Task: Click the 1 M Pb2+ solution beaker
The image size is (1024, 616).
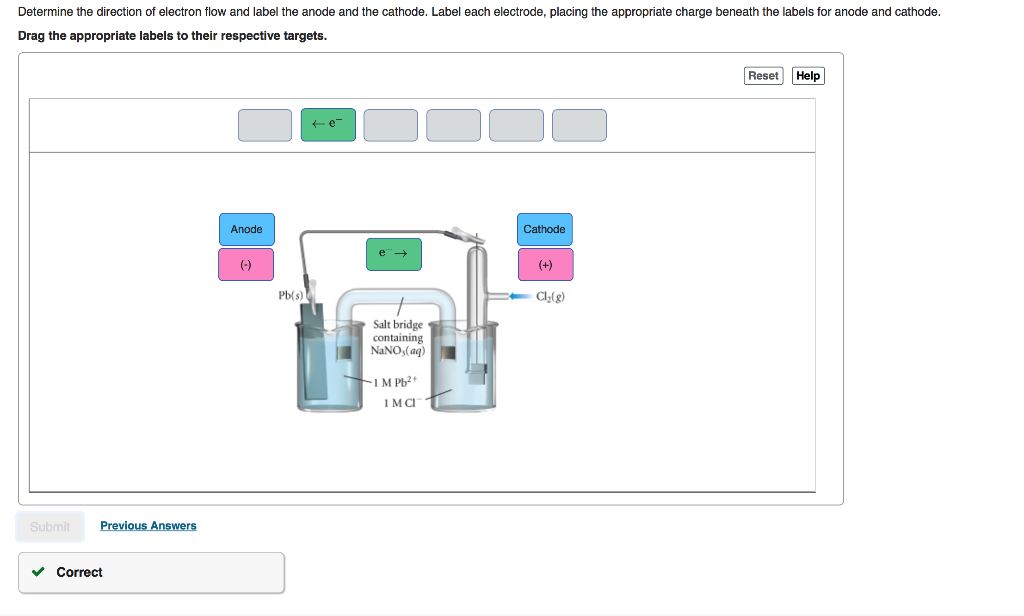Action: pos(330,370)
